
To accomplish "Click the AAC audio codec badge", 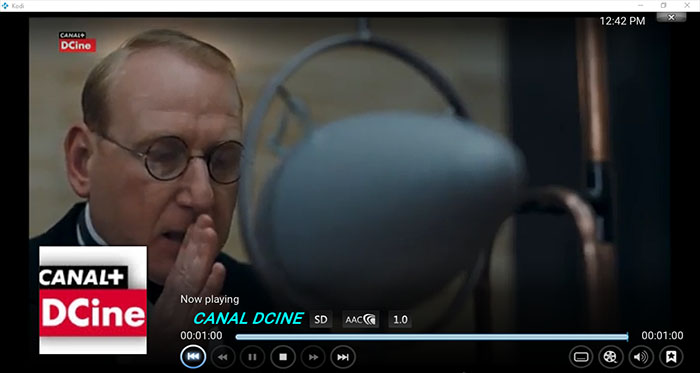I will 361,319.
